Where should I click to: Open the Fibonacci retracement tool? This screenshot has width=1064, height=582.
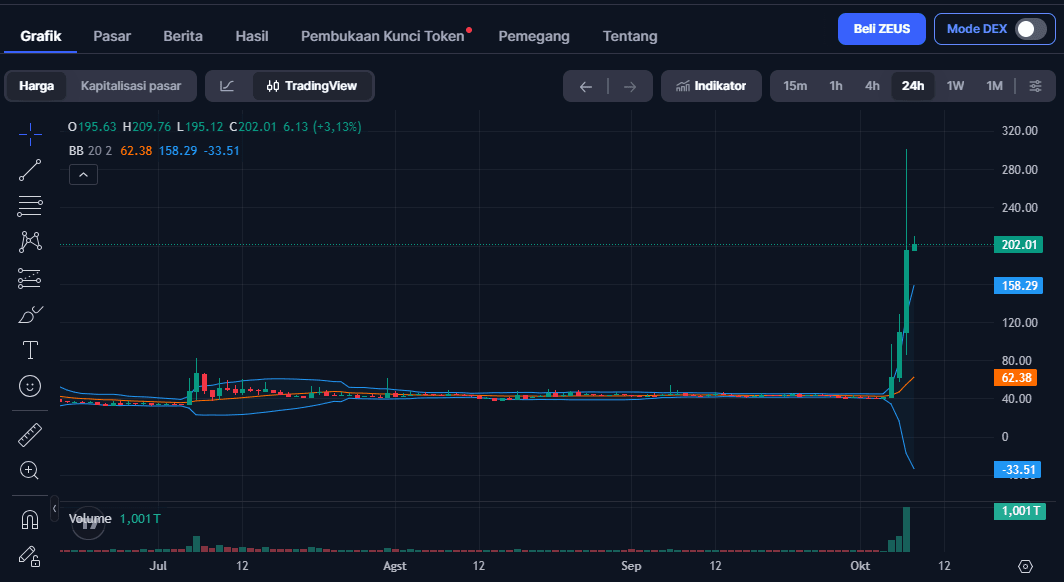tap(30, 206)
